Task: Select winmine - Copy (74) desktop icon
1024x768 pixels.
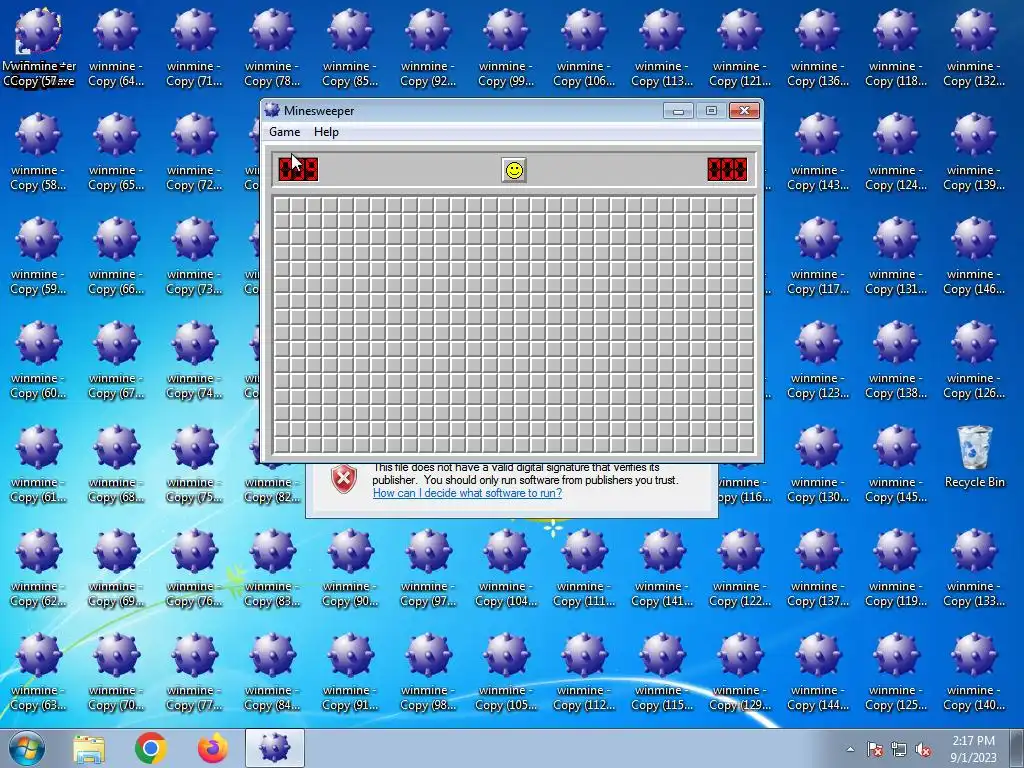Action: point(194,360)
